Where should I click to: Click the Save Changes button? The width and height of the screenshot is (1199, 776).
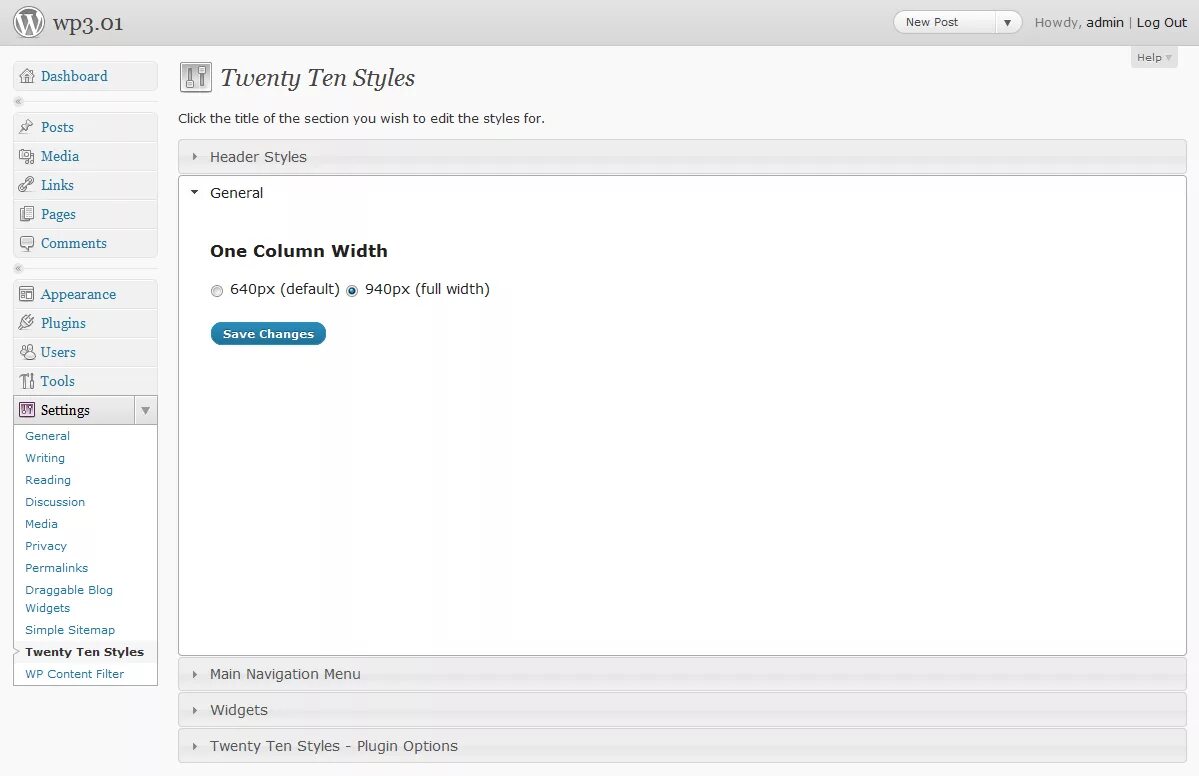[x=268, y=333]
